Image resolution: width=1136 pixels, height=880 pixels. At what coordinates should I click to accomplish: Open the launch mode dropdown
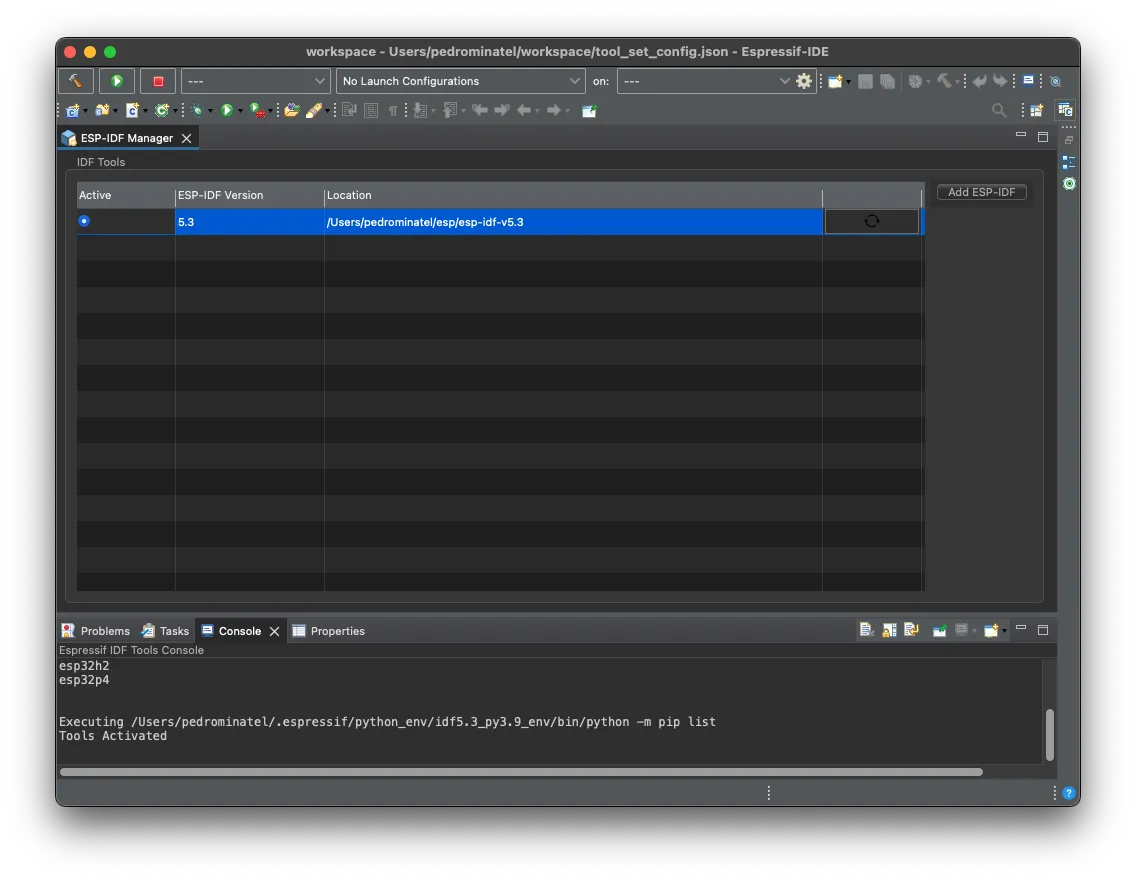point(256,81)
